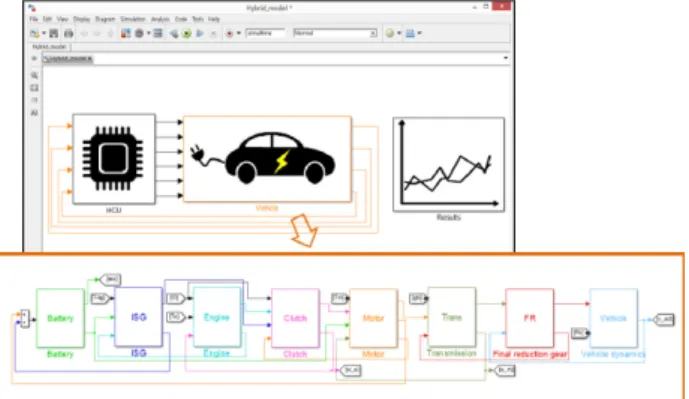This screenshot has height=399, width=689.
Task: Click the Annotation text palette icon
Action: pyautogui.click(x=34, y=113)
